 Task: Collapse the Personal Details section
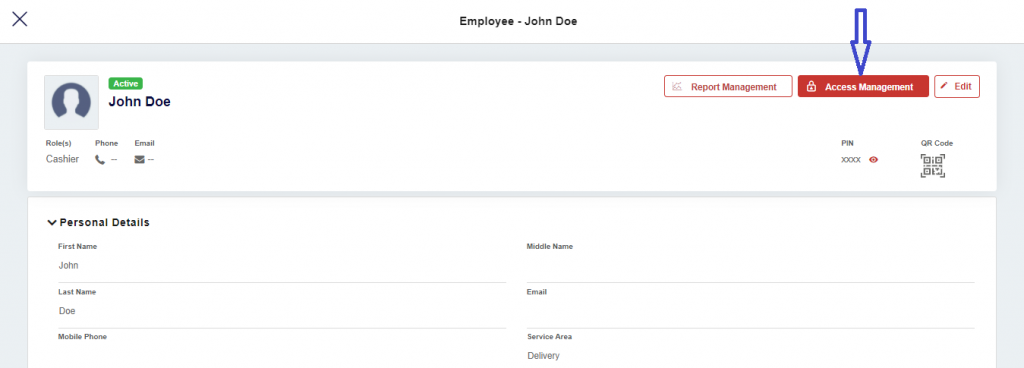(52, 222)
